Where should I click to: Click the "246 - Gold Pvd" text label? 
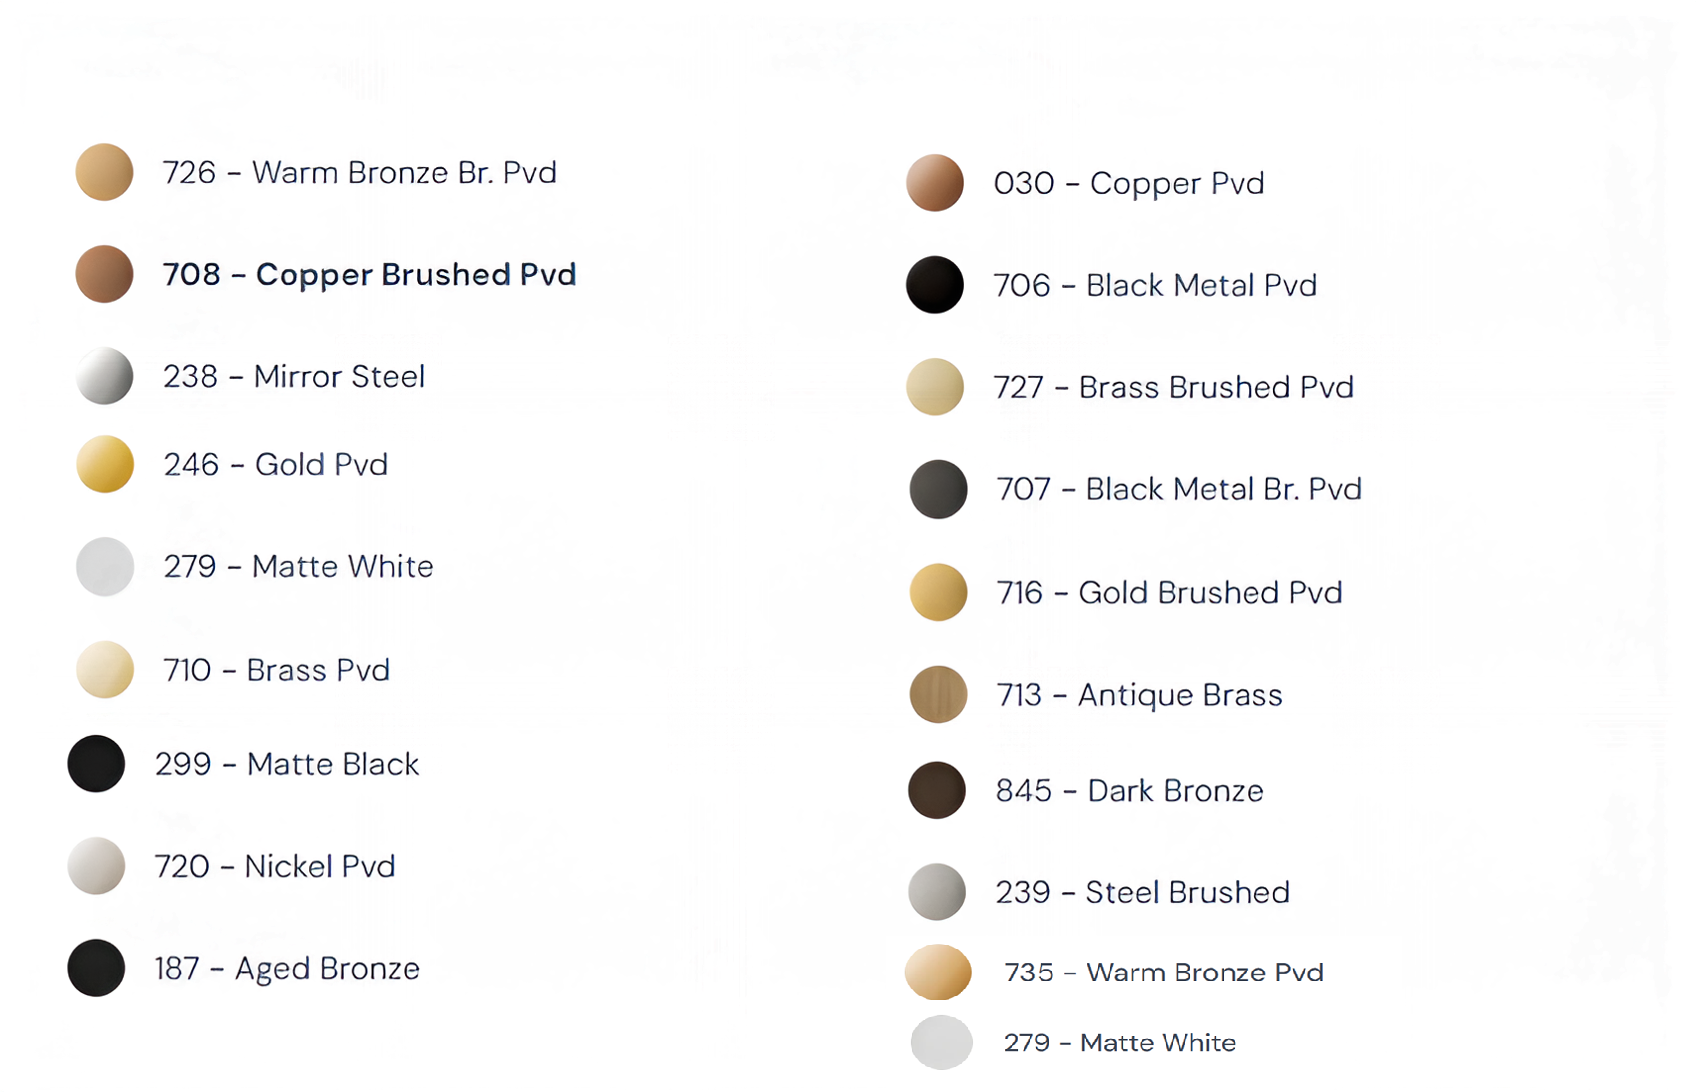275,464
